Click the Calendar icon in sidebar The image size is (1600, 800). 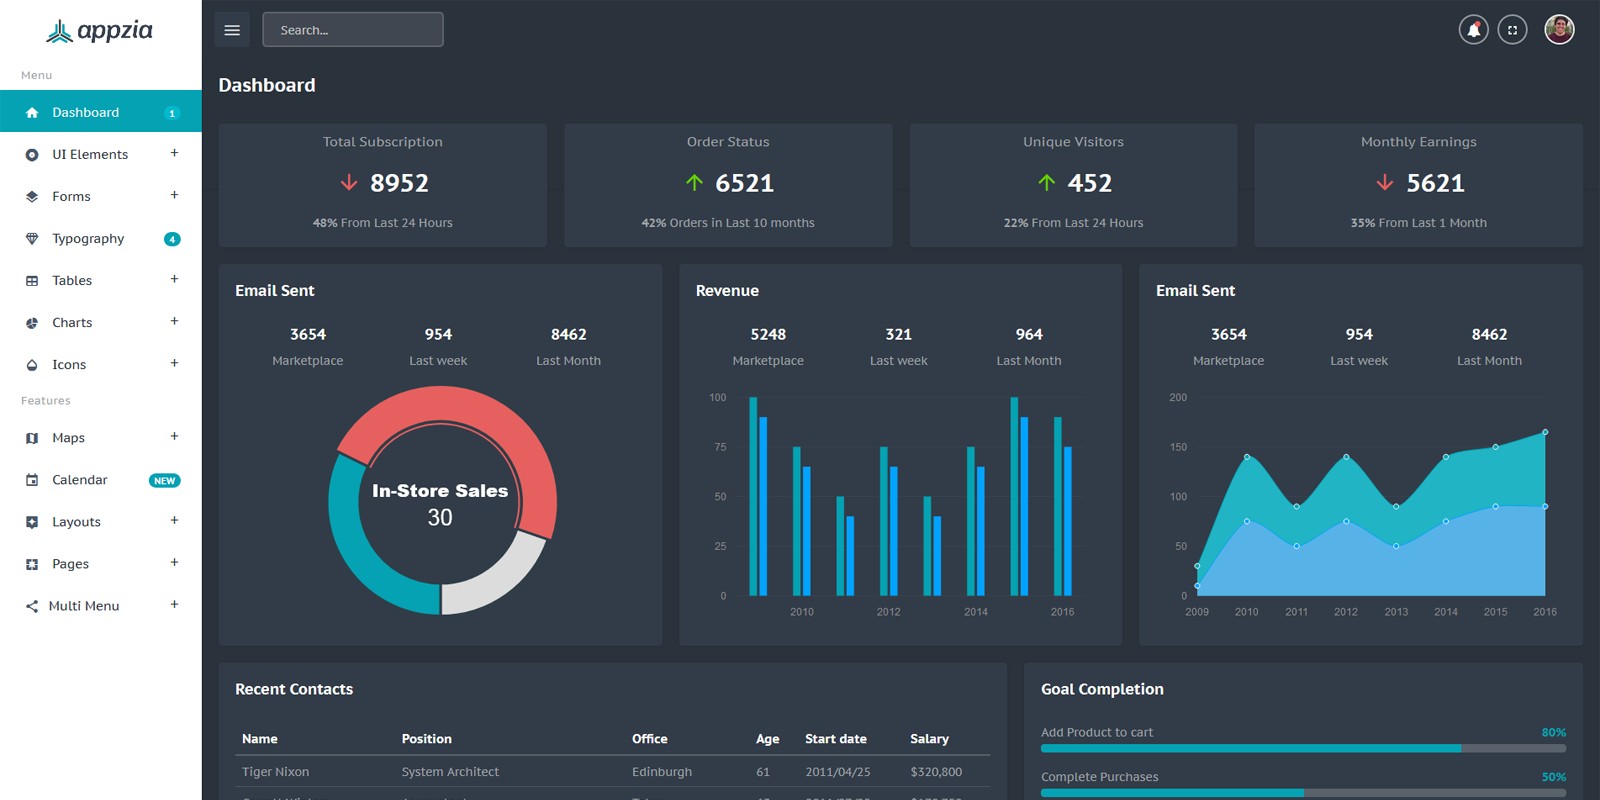point(32,480)
